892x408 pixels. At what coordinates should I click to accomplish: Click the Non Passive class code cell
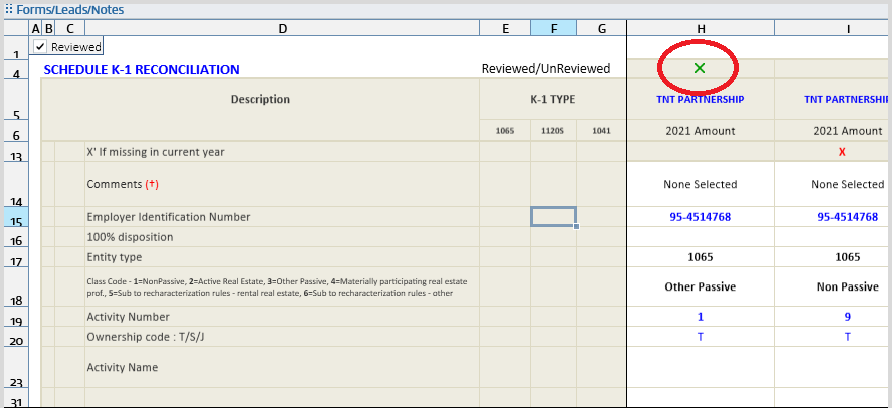coord(848,287)
